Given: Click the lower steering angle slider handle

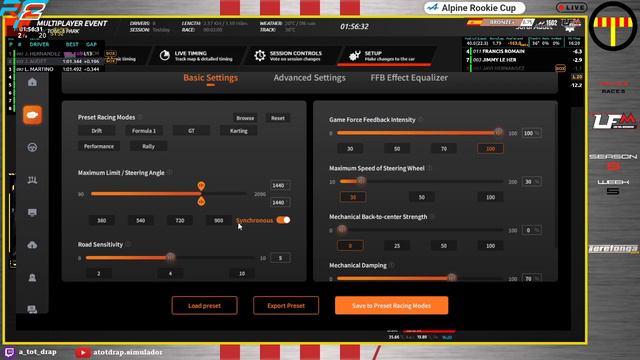Looking at the screenshot, I should point(201,201).
